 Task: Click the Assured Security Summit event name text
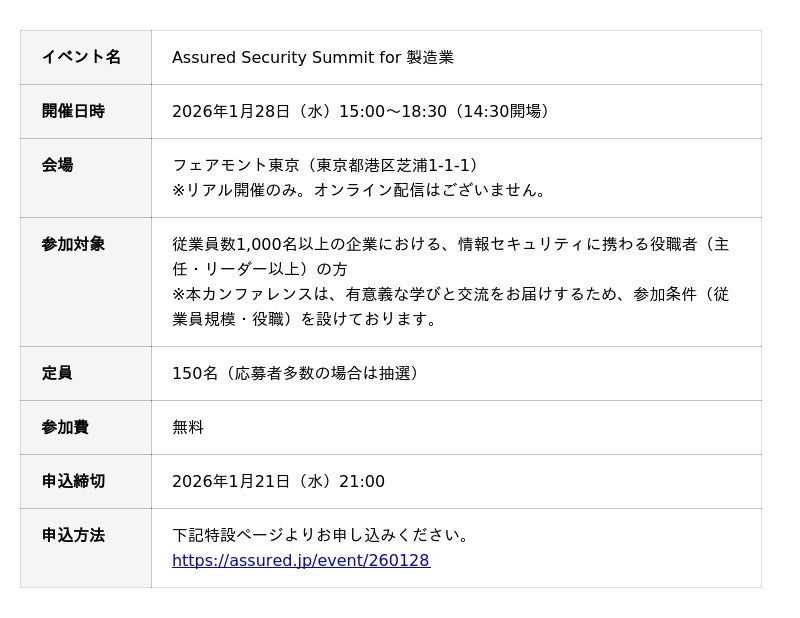(x=312, y=58)
